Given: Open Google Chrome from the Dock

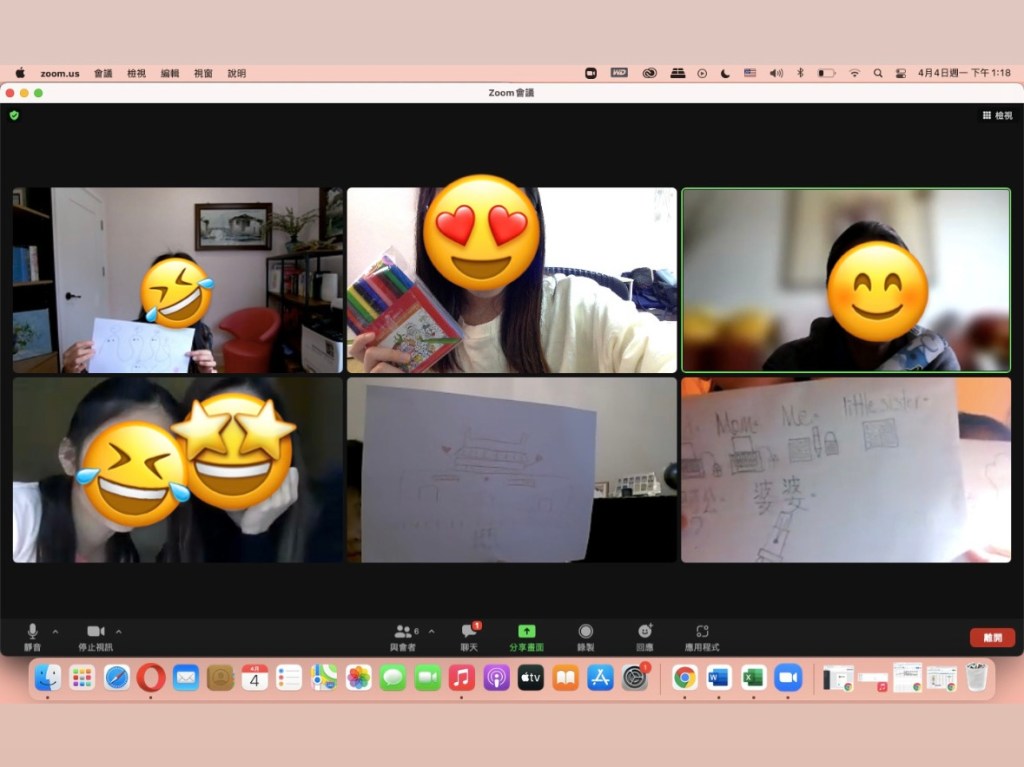Looking at the screenshot, I should click(684, 678).
